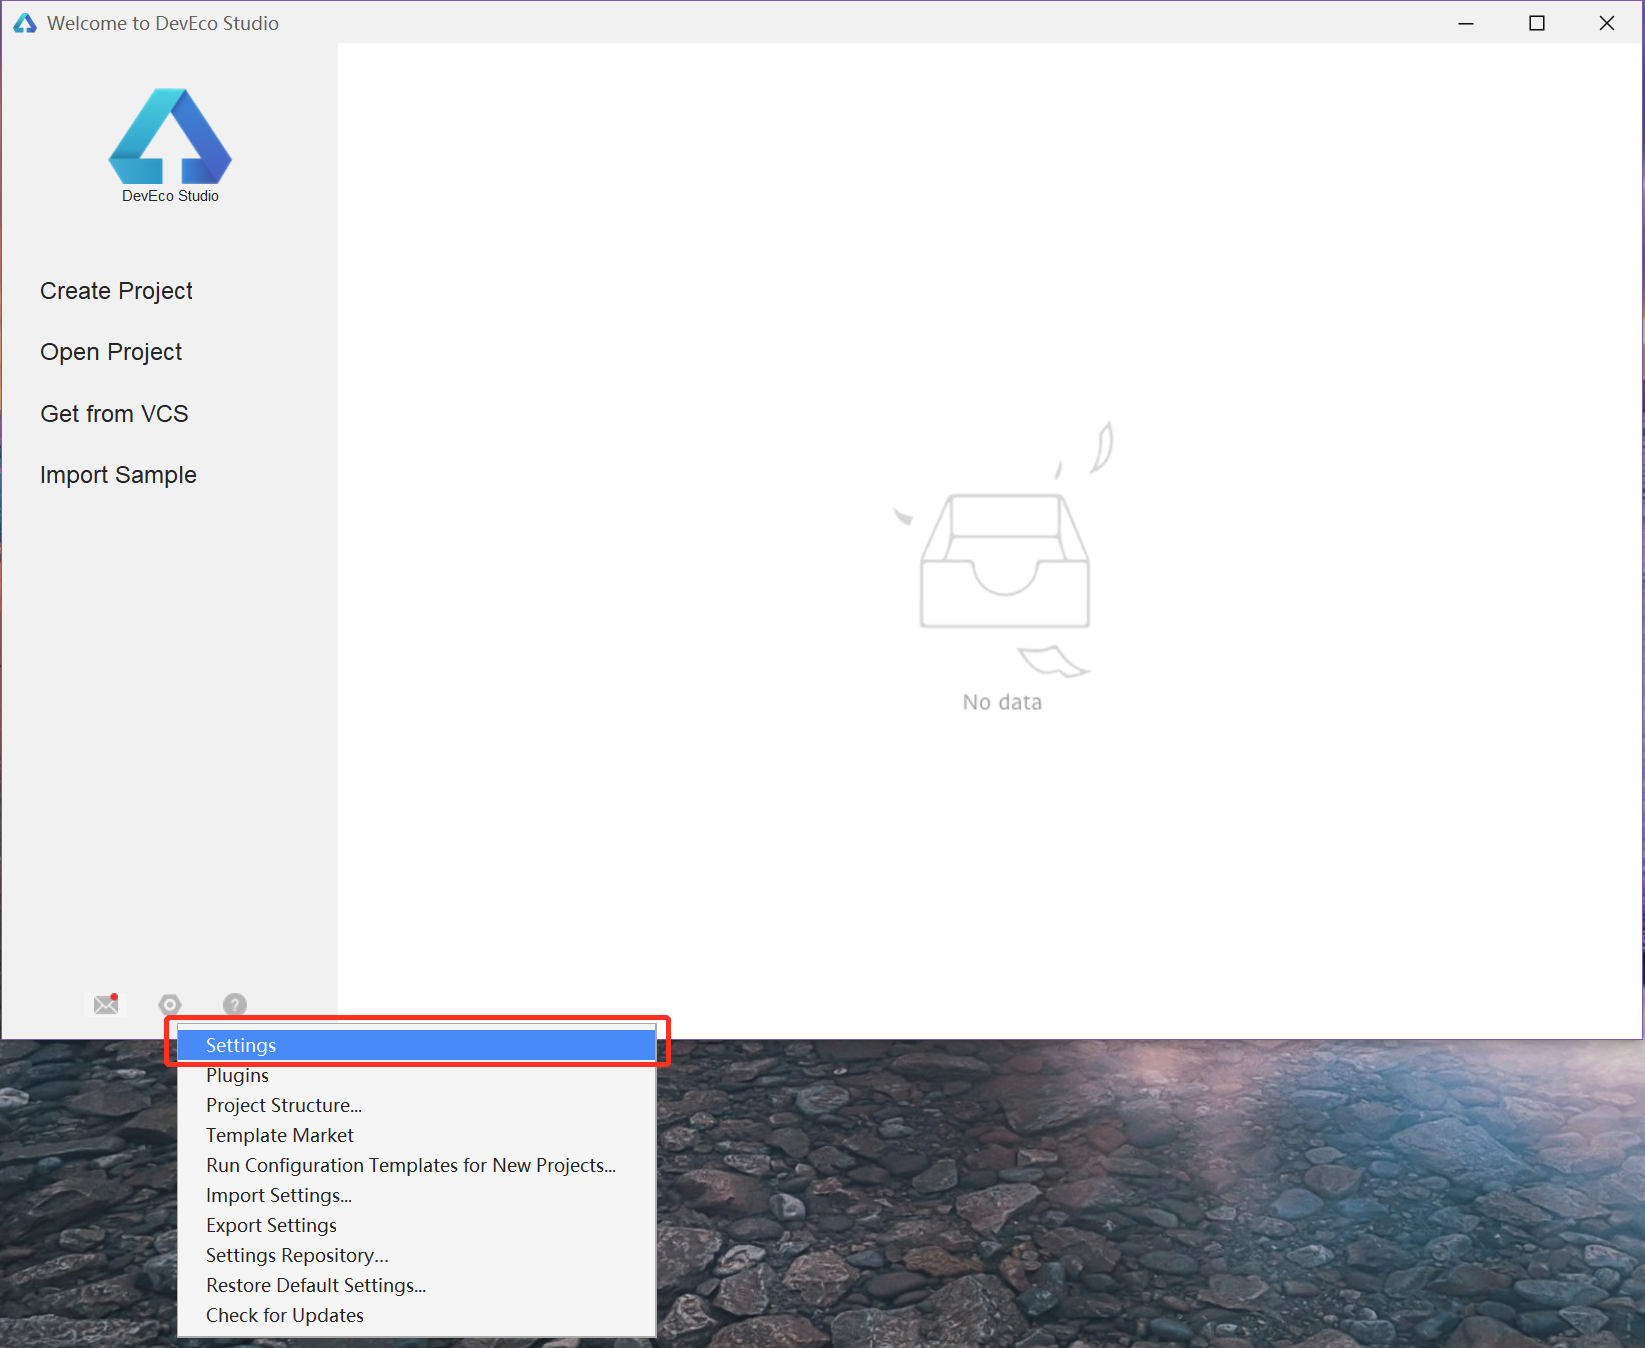Viewport: 1645px width, 1348px height.
Task: Open Template Market menu entry
Action: [416, 1135]
